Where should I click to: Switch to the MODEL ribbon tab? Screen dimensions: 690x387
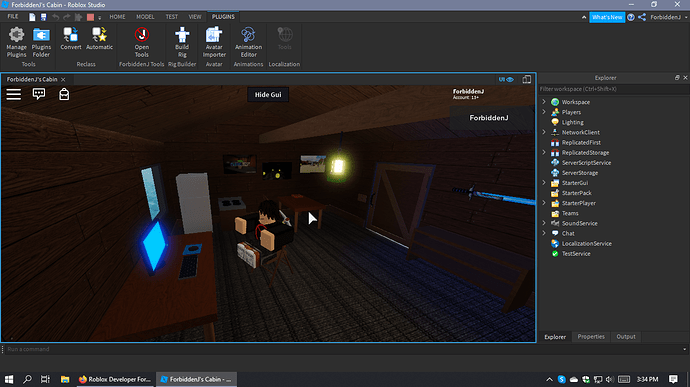pos(145,17)
